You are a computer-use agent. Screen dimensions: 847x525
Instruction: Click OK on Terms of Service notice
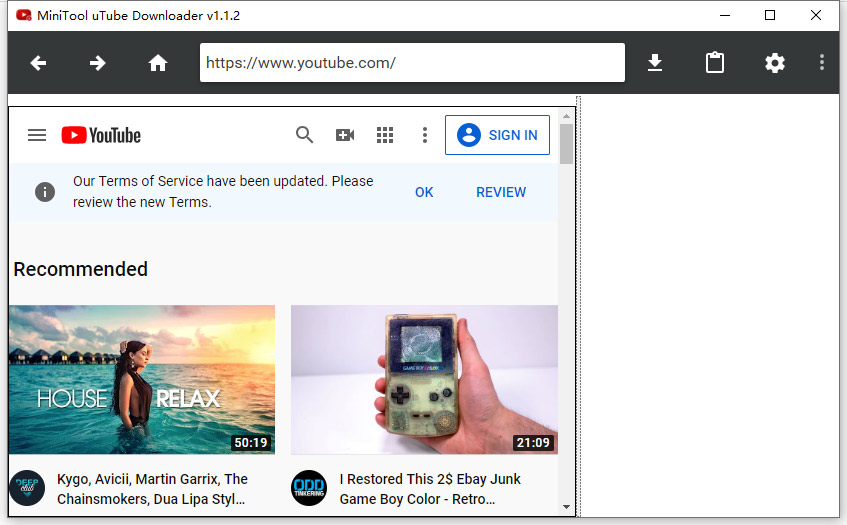click(424, 192)
